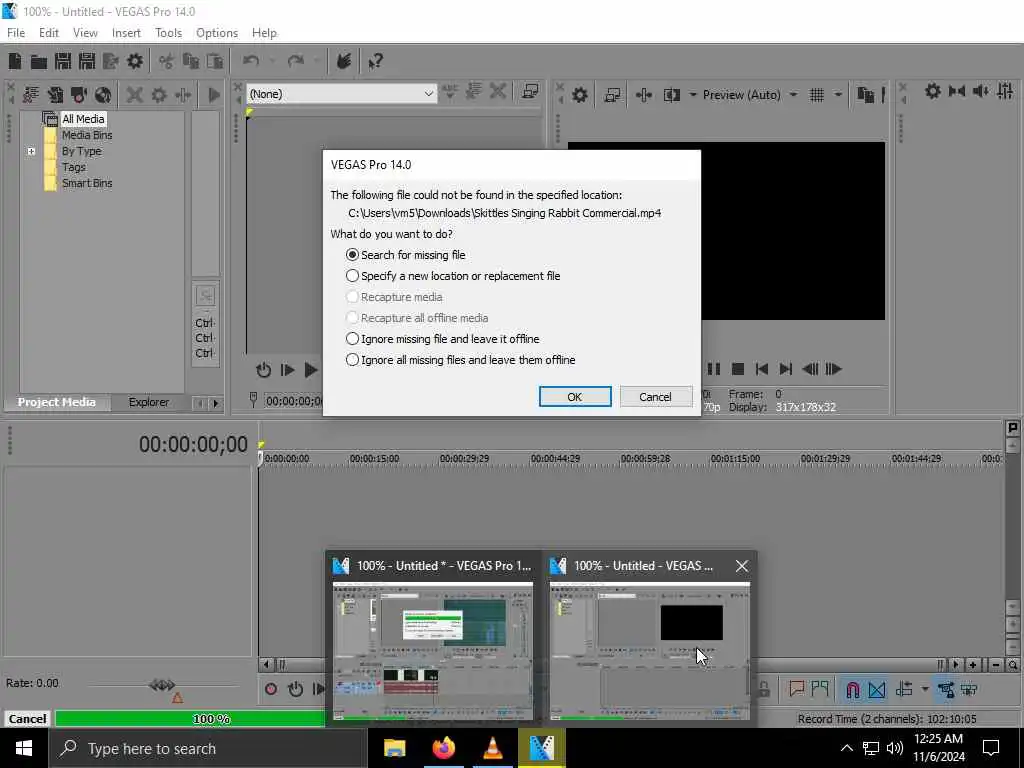Click the Insert Region icon
Viewport: 1024px width, 768px height.
(820, 689)
